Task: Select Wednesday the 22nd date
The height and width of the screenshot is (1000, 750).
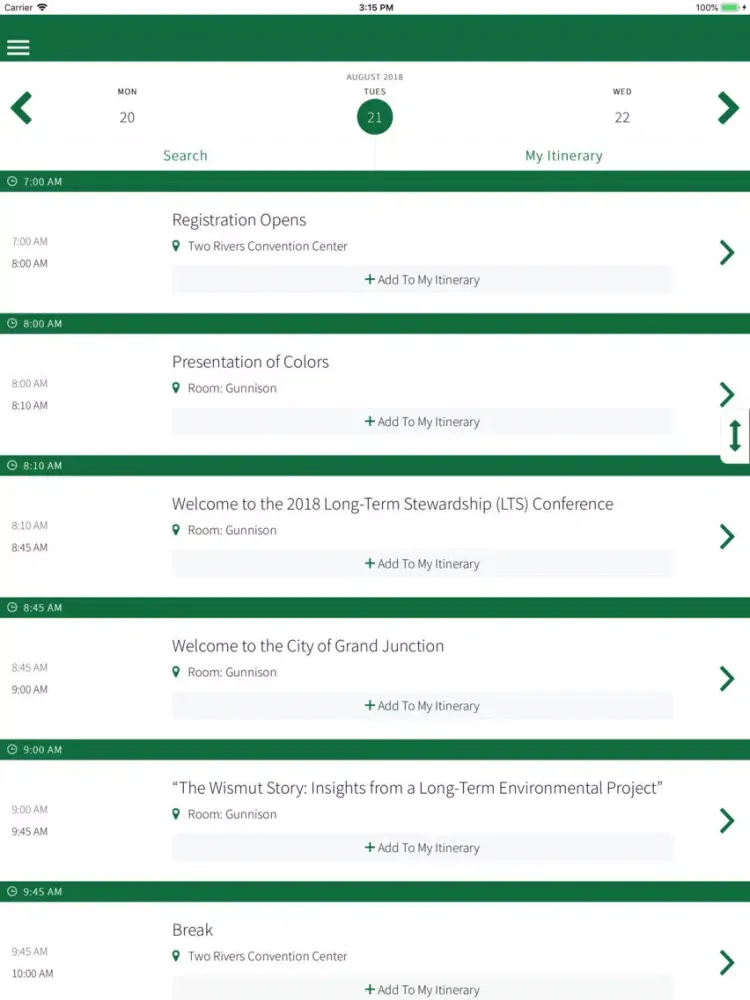Action: pyautogui.click(x=622, y=116)
